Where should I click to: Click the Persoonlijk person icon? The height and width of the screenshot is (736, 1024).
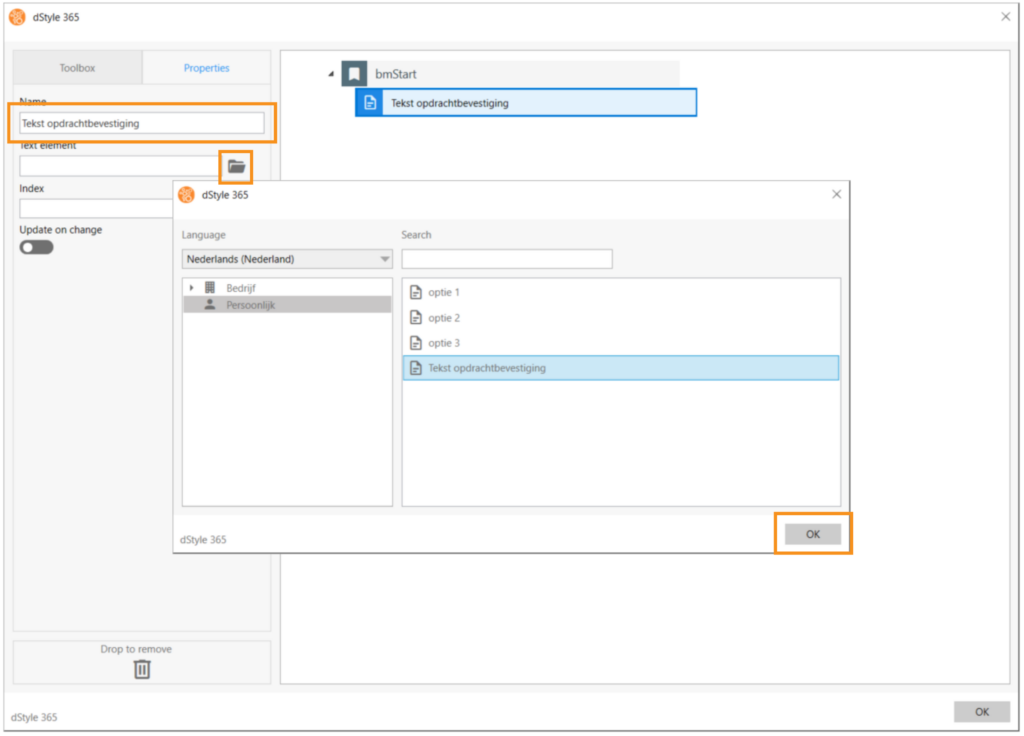coord(210,304)
